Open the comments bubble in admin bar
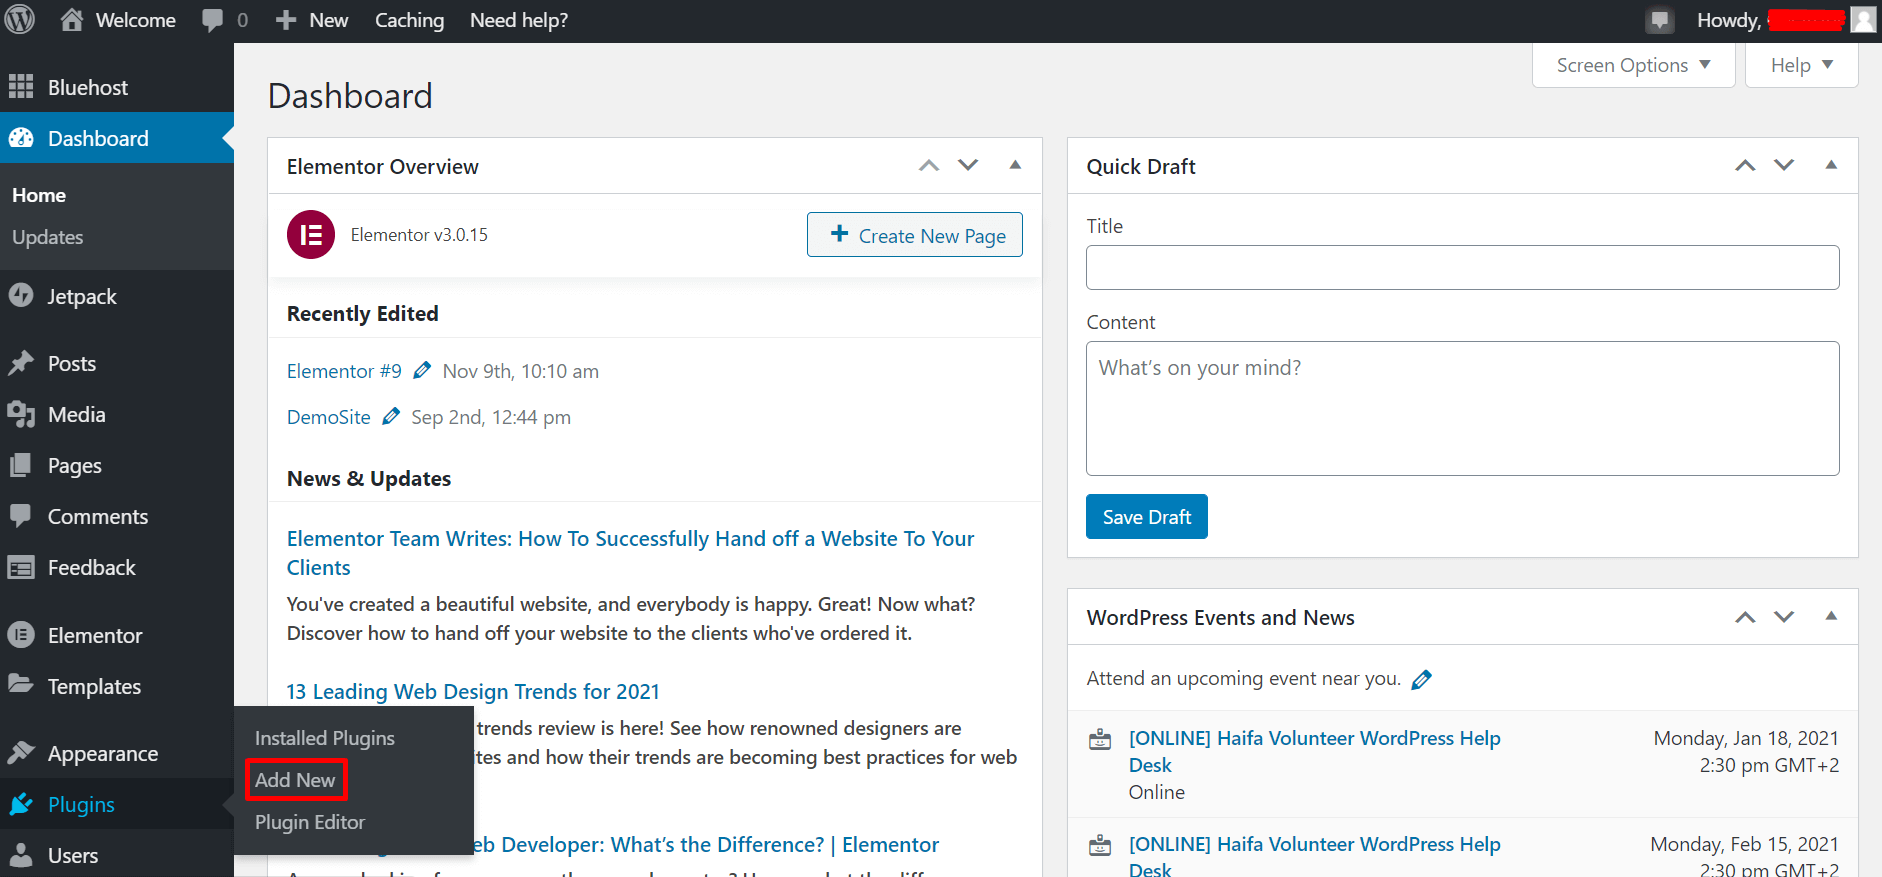This screenshot has height=877, width=1882. pos(213,21)
